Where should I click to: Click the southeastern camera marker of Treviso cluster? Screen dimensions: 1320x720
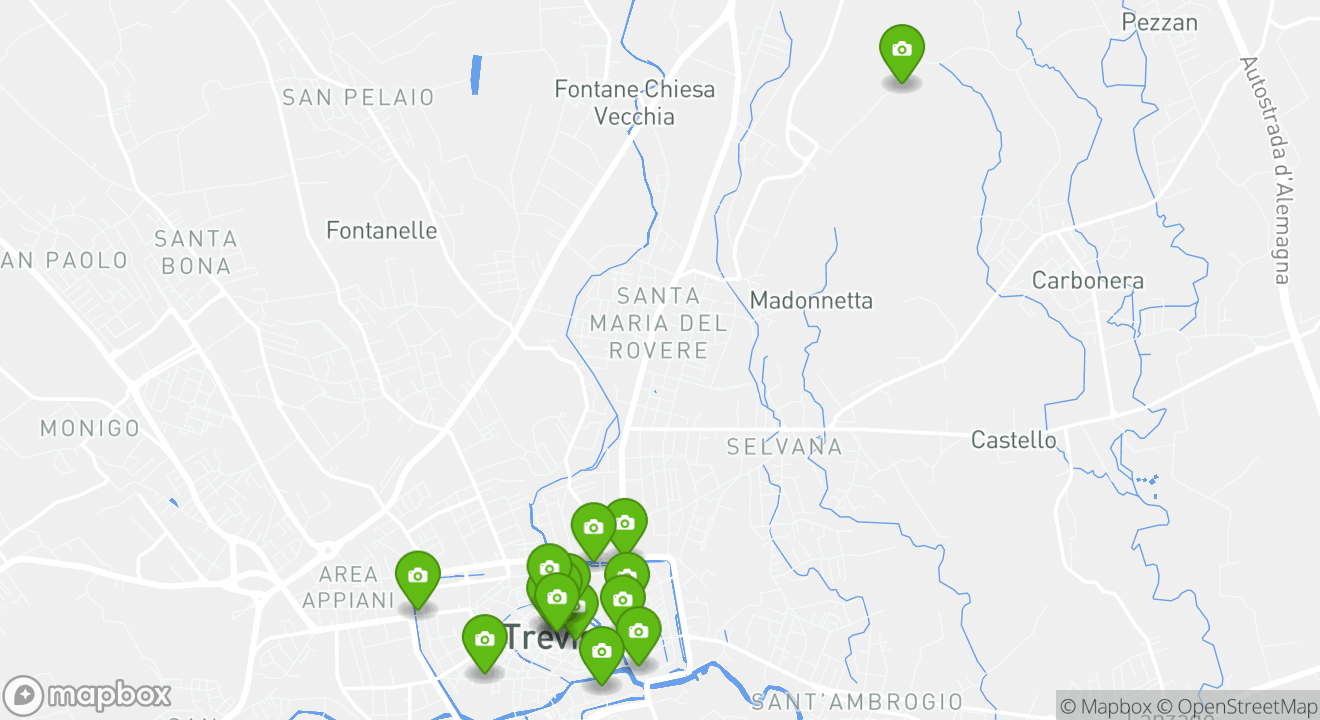click(638, 635)
